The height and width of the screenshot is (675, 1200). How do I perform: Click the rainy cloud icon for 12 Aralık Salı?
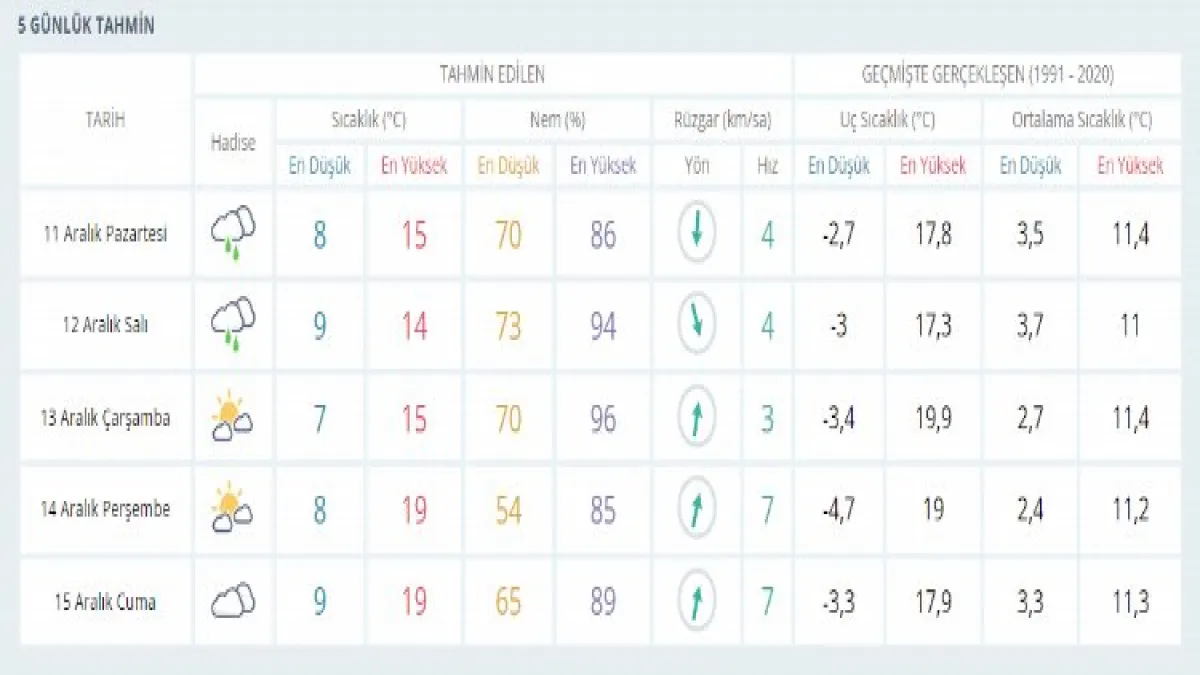233,325
